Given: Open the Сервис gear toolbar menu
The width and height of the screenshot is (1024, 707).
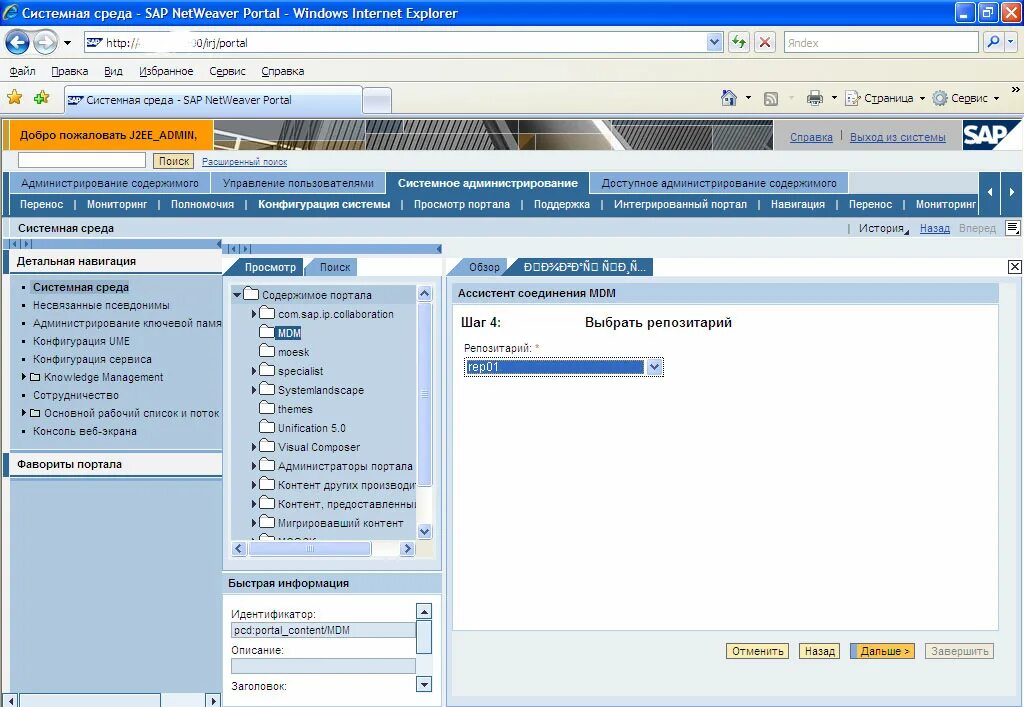Looking at the screenshot, I should 966,99.
